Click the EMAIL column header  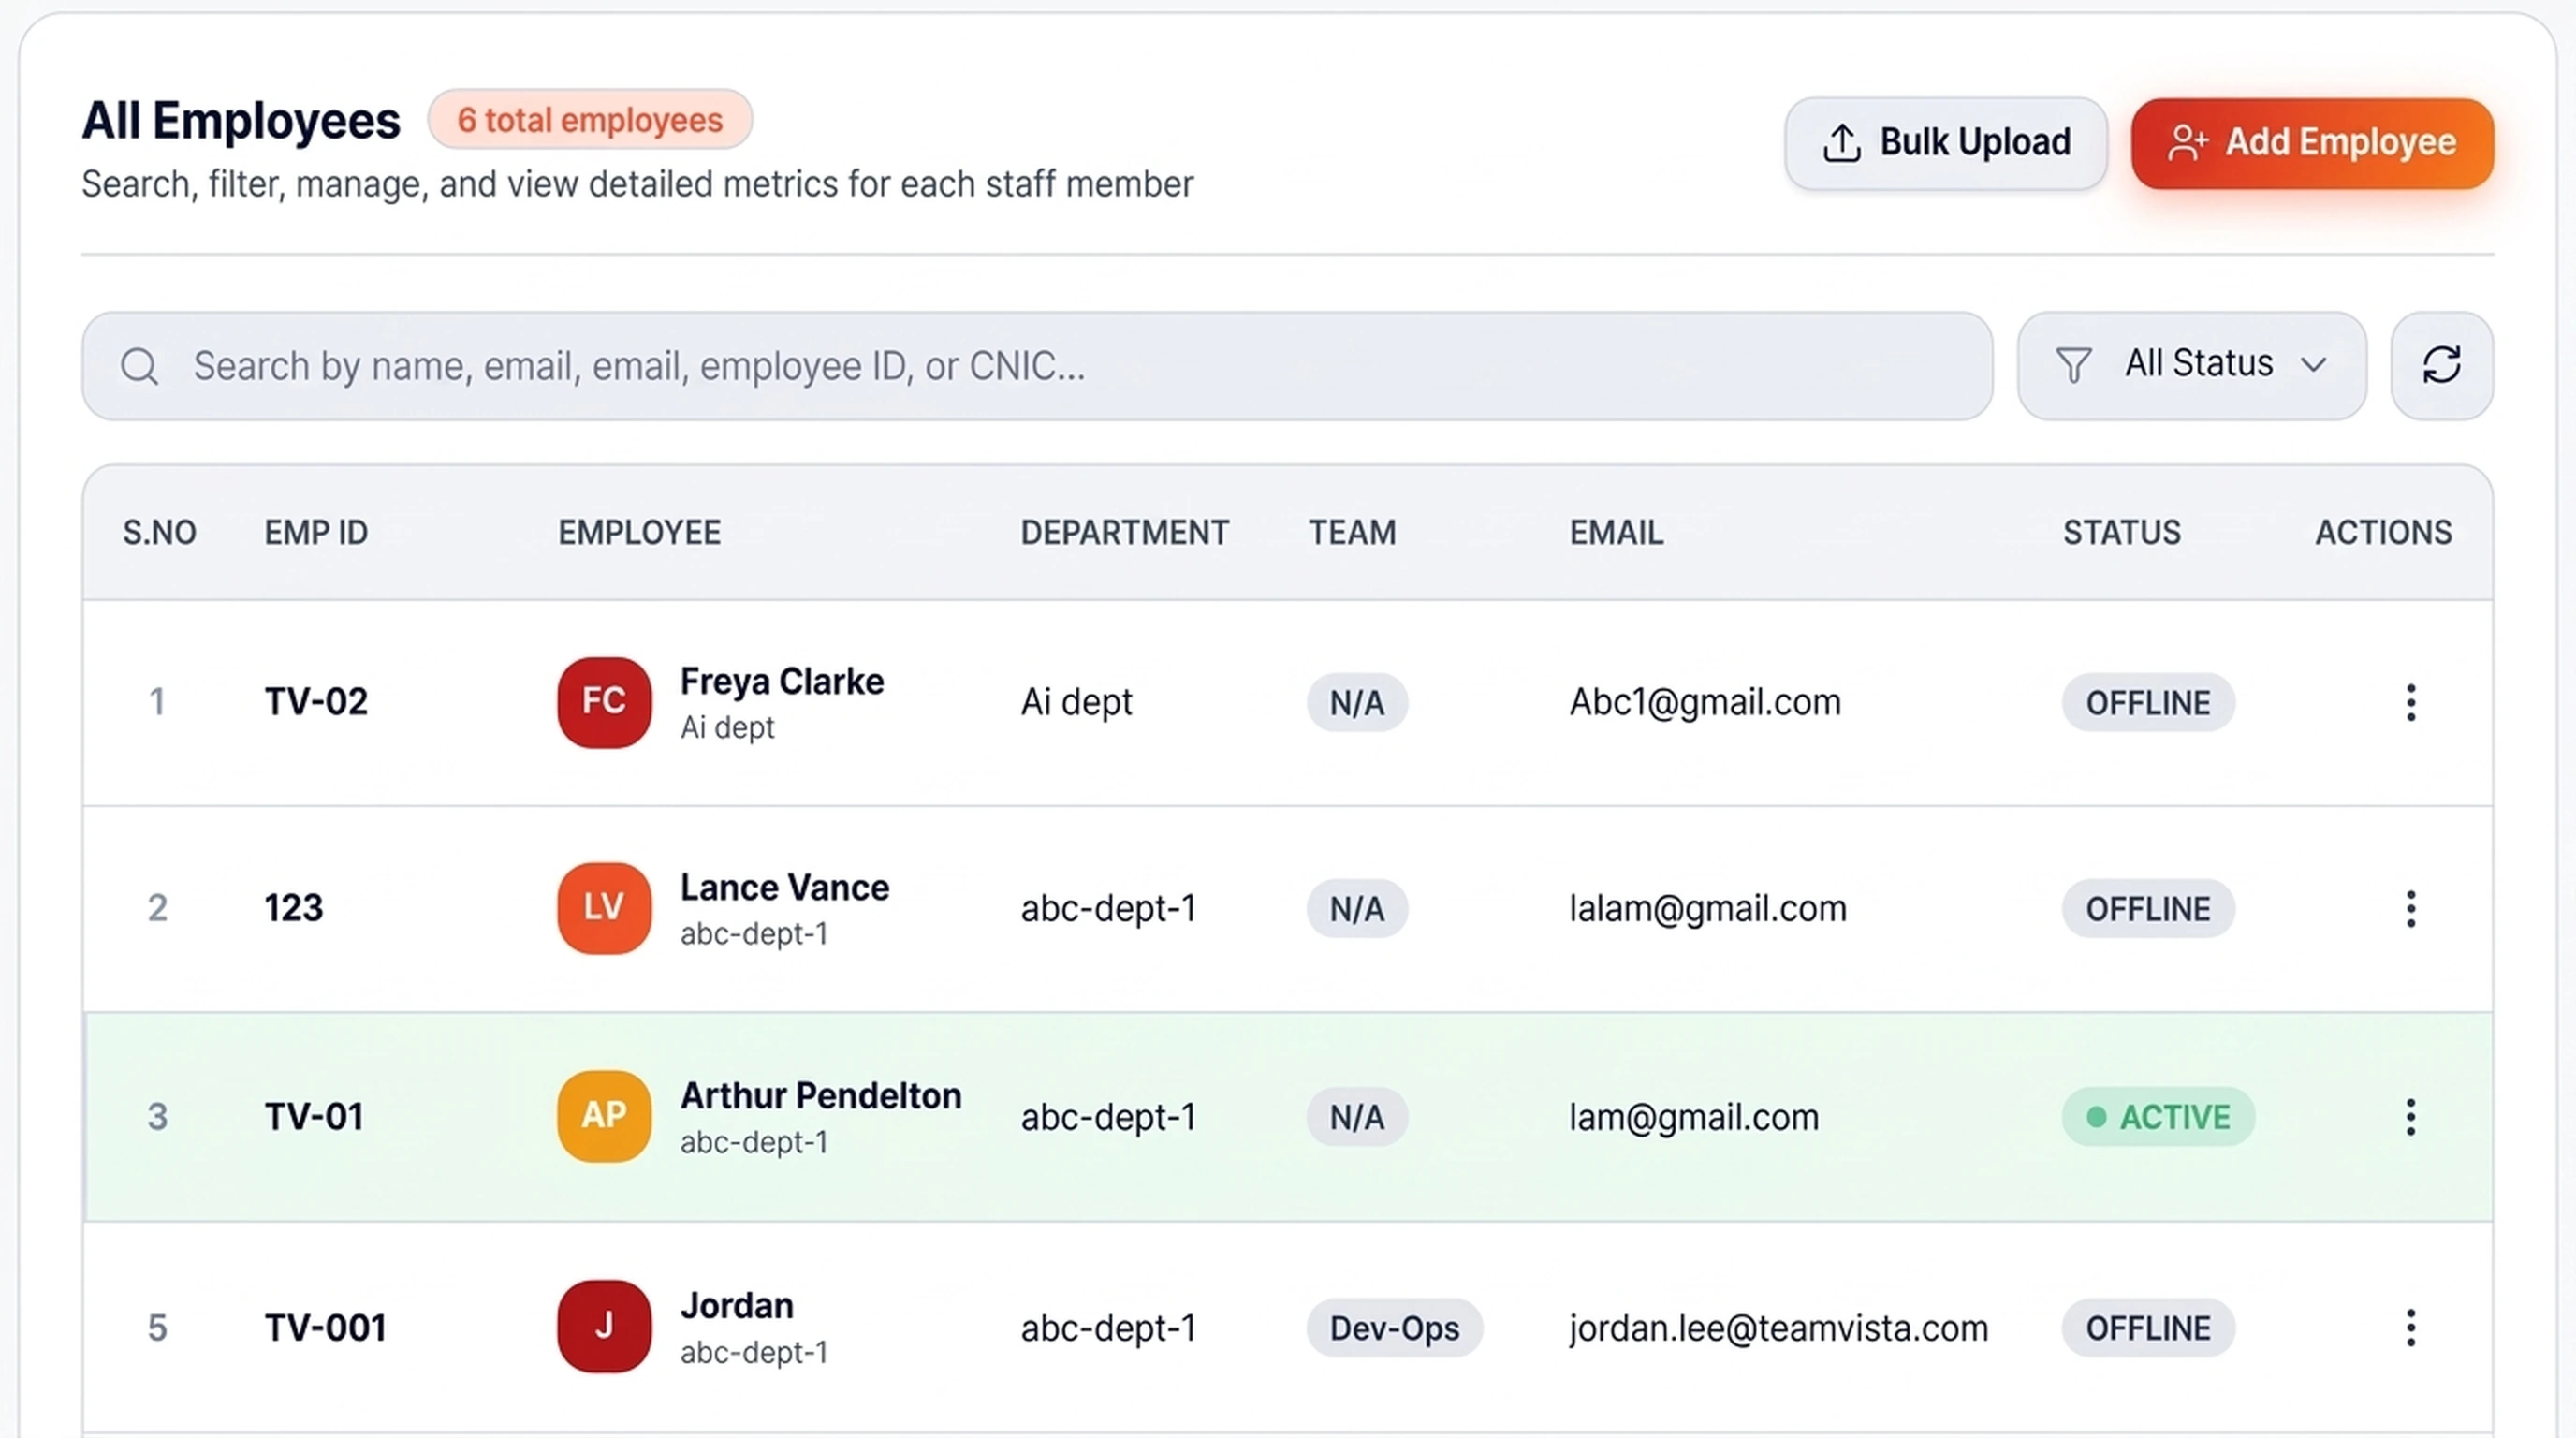click(1616, 532)
